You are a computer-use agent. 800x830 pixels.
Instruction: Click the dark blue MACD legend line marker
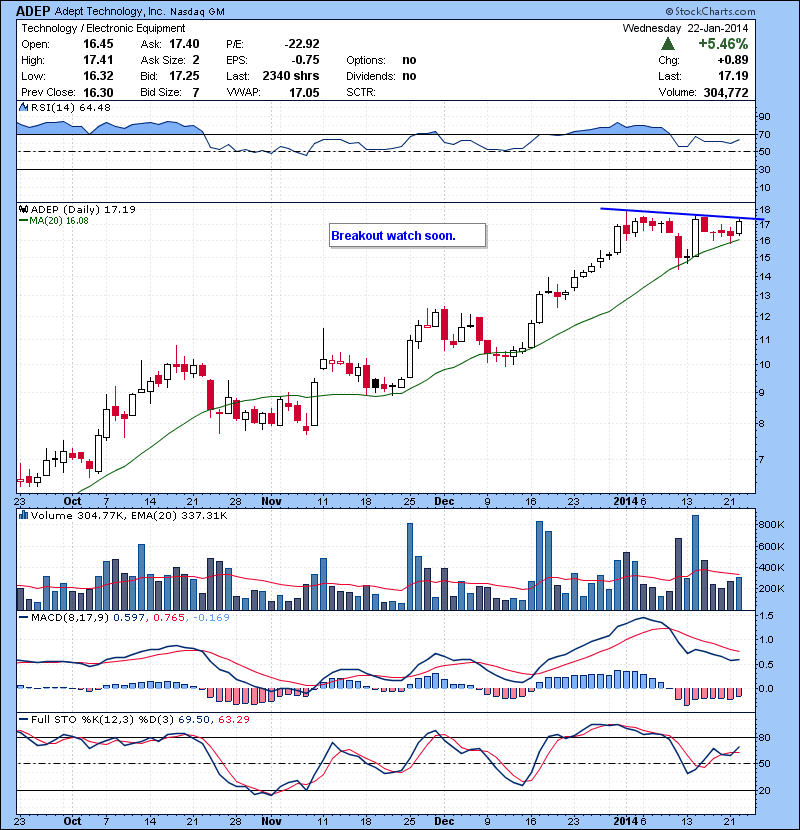(x=23, y=617)
